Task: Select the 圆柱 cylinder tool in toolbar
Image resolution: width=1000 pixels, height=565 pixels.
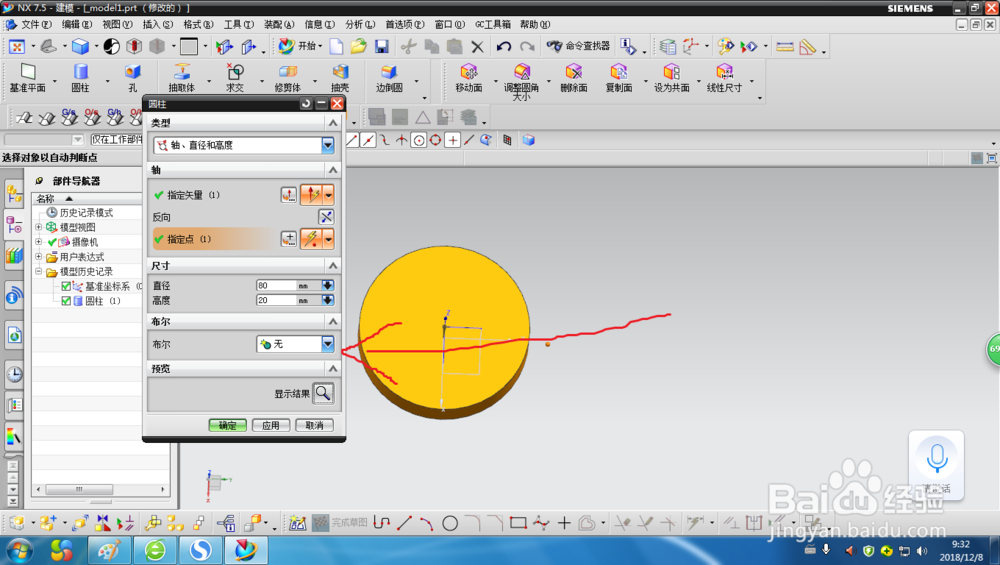Action: pos(80,78)
